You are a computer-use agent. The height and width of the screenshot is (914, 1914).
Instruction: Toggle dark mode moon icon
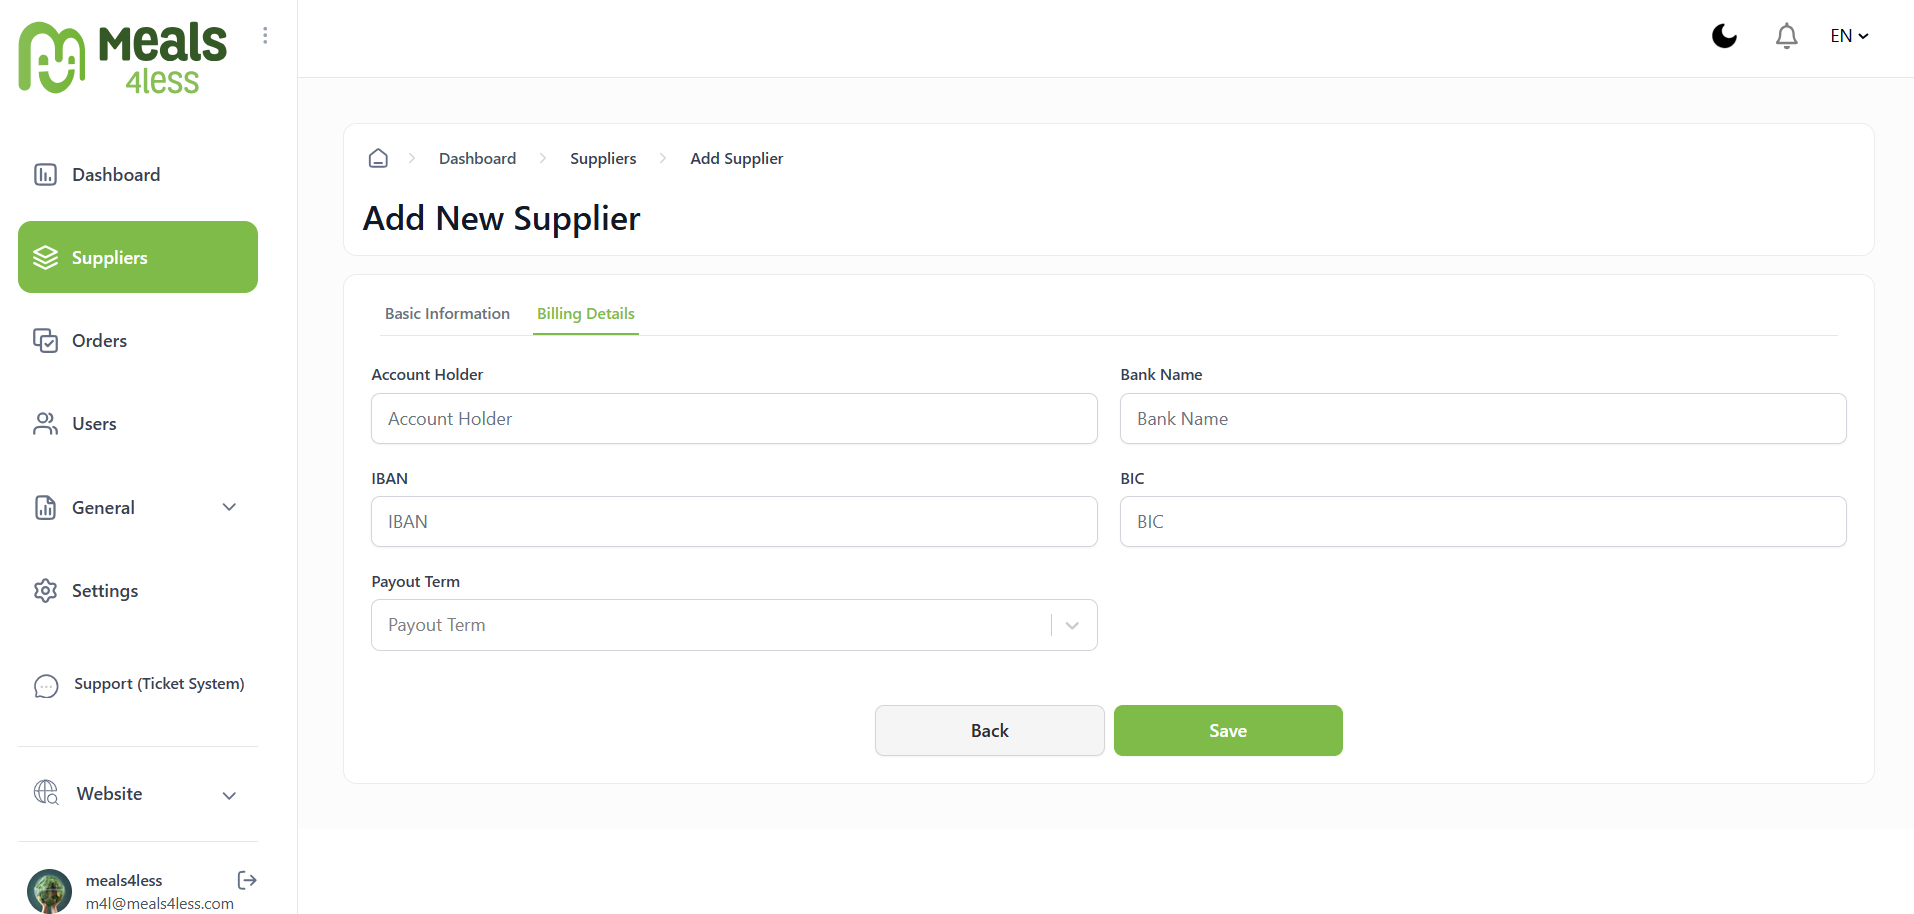(1724, 36)
